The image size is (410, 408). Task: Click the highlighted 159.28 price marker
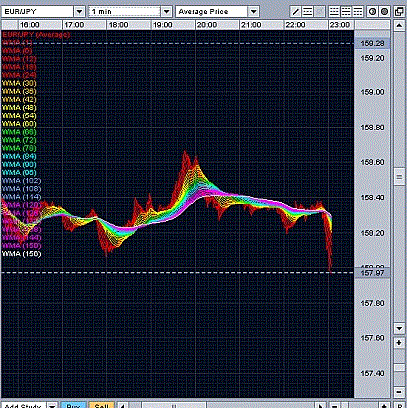[x=372, y=43]
